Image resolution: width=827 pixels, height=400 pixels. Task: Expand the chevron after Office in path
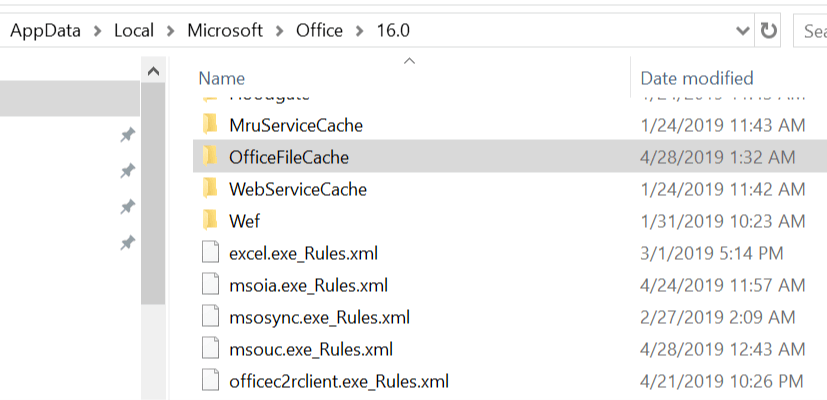pos(359,30)
